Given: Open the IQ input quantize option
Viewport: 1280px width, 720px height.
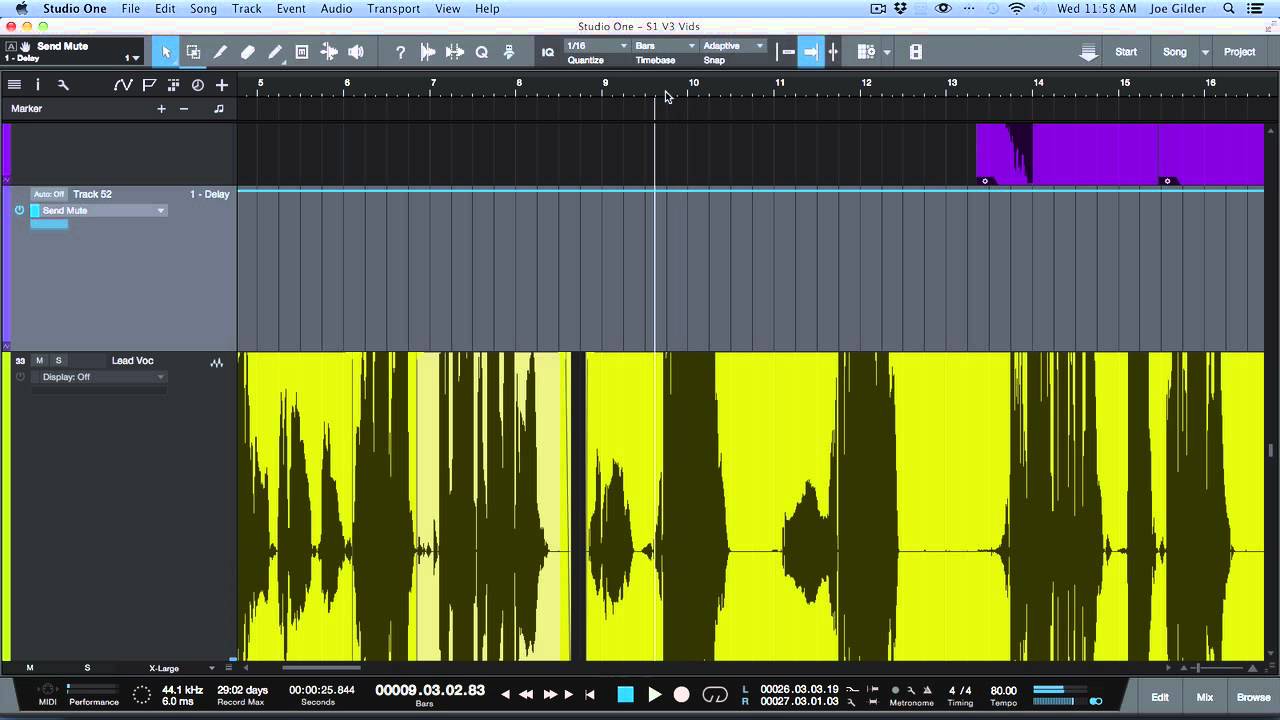Looking at the screenshot, I should (547, 52).
